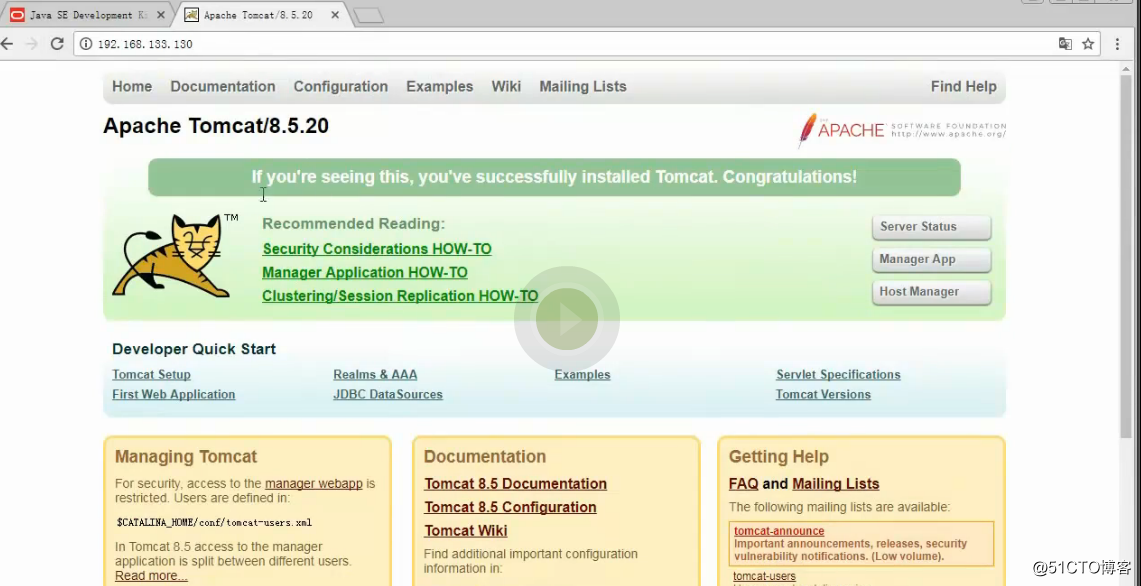Open the Home nav item
Screen dimensions: 1141x586
pos(132,87)
